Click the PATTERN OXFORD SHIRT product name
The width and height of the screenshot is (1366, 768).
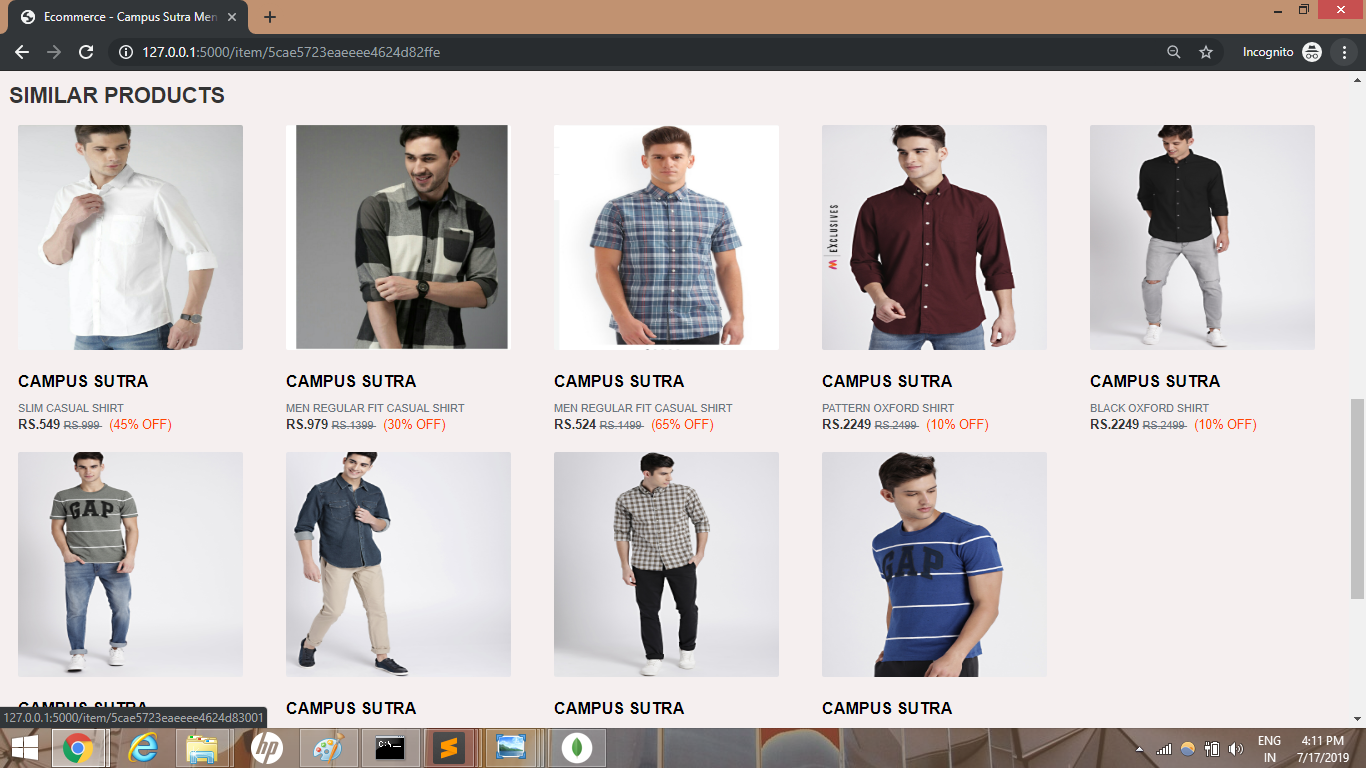coord(888,408)
